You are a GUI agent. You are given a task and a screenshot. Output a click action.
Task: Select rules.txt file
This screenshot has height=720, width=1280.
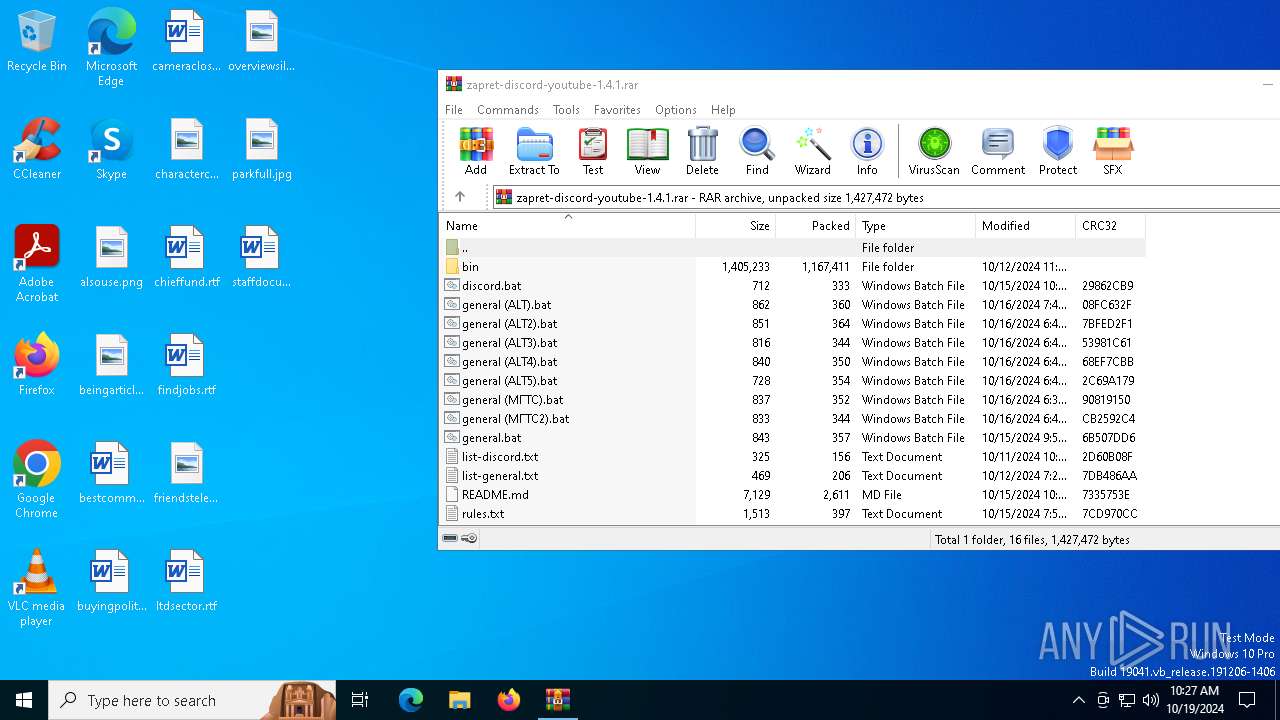pos(792,514)
